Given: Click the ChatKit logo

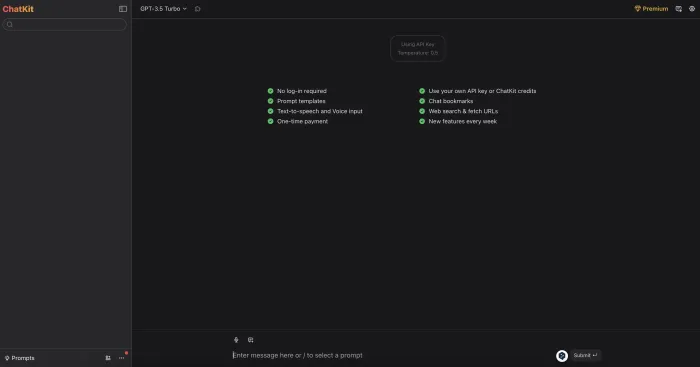Looking at the screenshot, I should (18, 9).
